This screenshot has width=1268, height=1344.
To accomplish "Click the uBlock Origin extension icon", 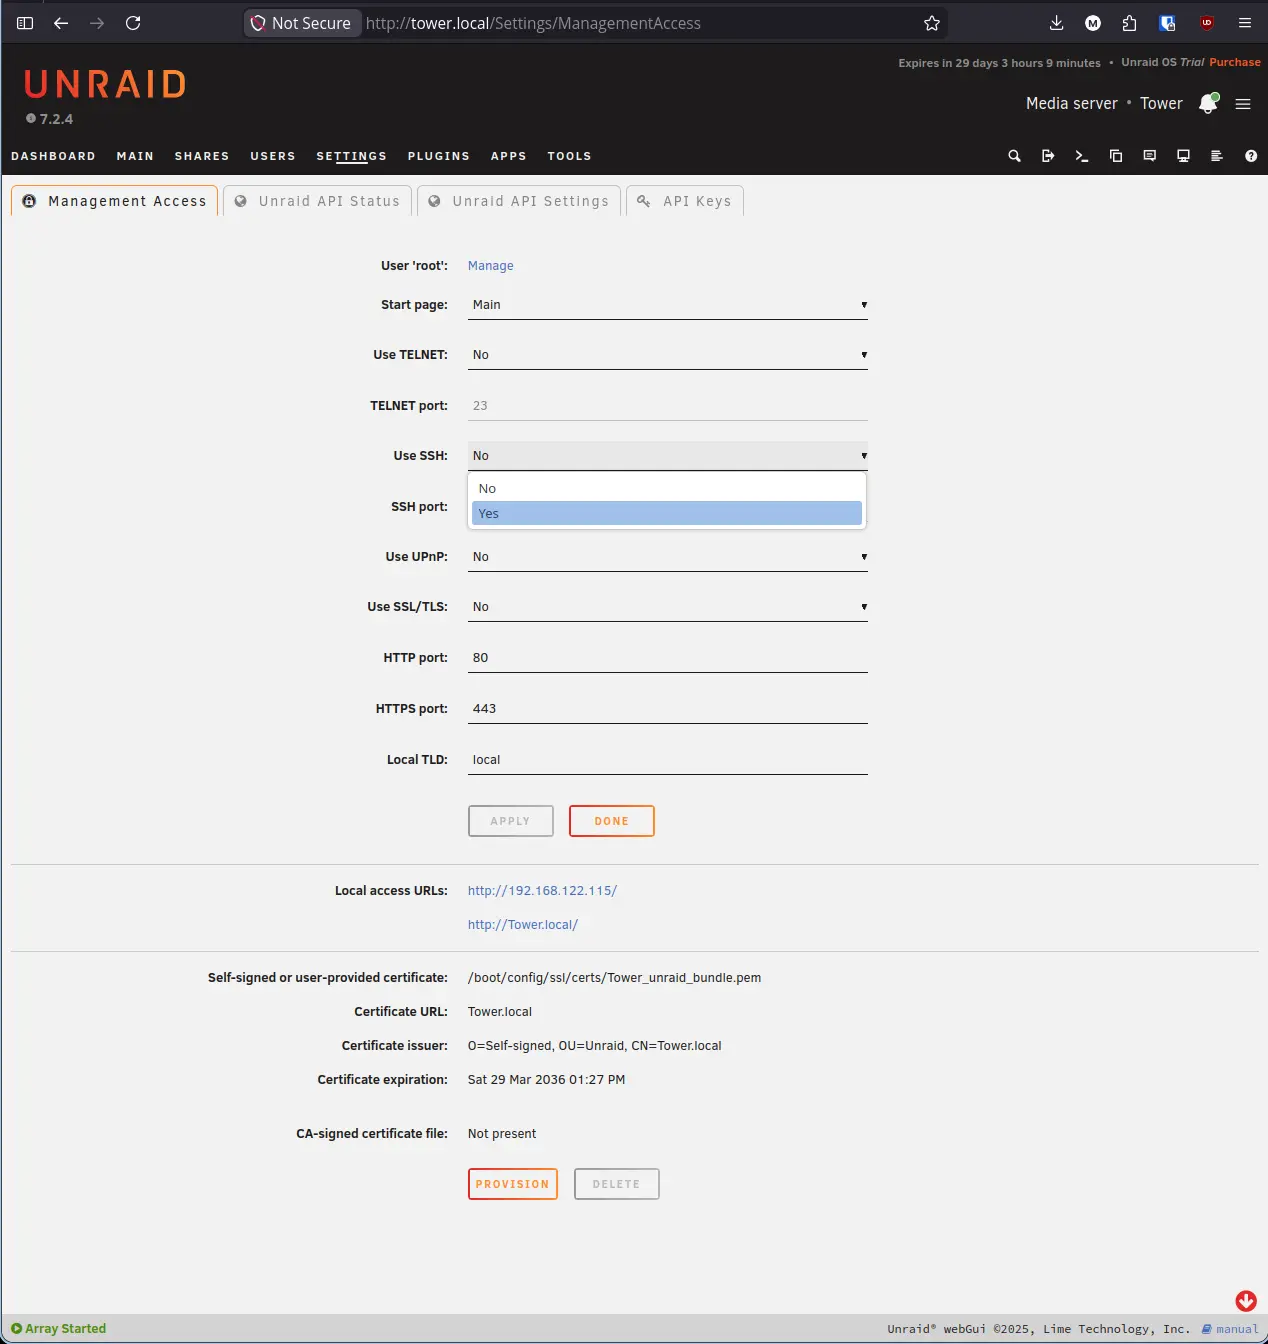I will 1207,23.
